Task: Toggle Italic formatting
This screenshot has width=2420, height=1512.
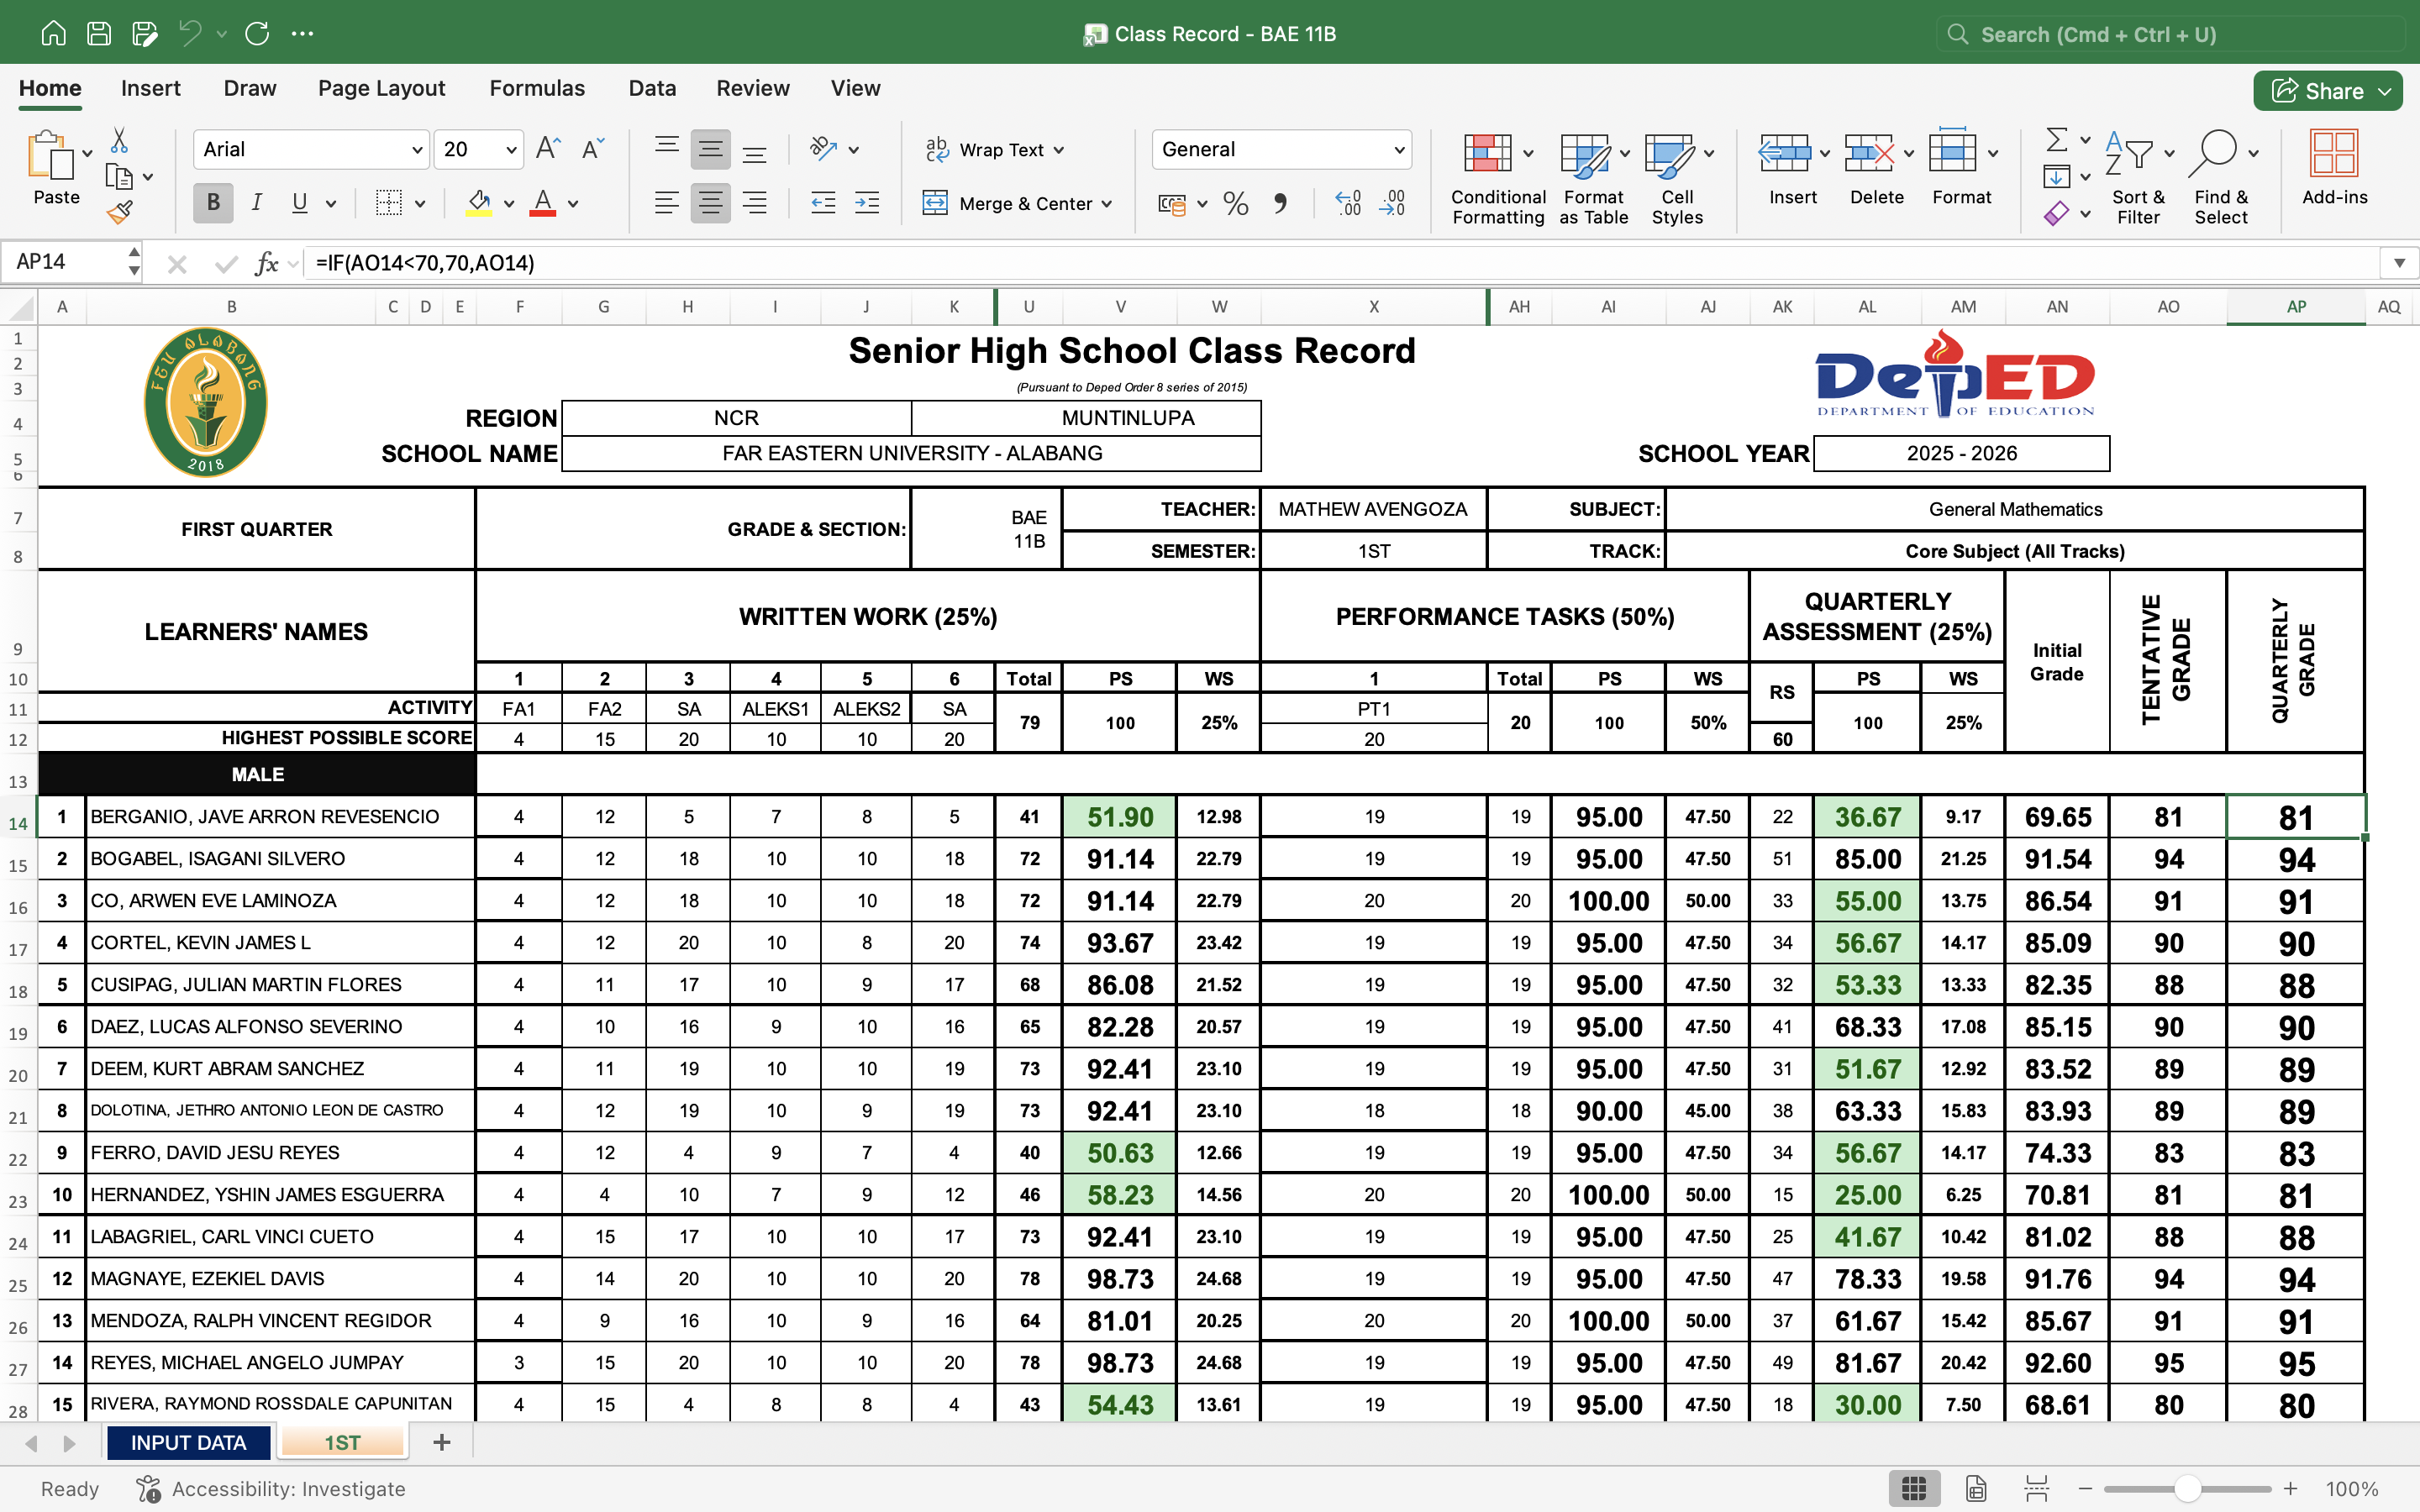Action: point(256,203)
